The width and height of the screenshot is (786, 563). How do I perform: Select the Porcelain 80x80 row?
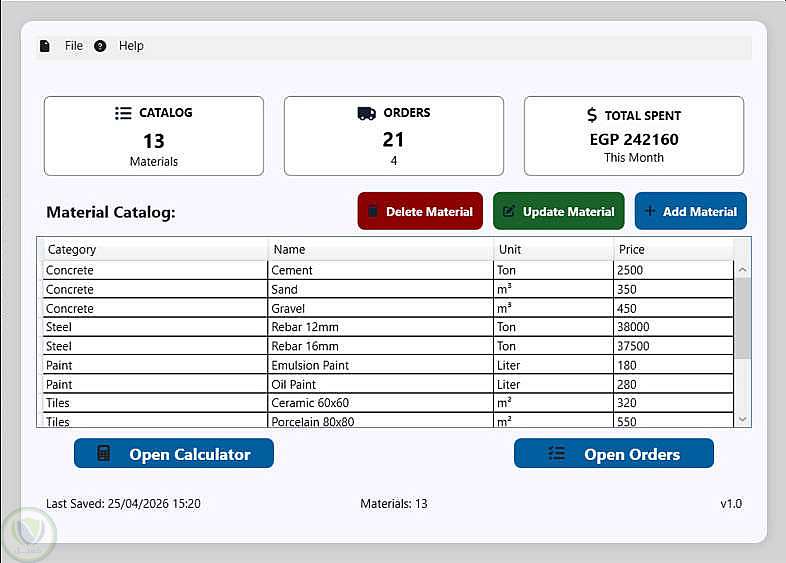(x=388, y=420)
